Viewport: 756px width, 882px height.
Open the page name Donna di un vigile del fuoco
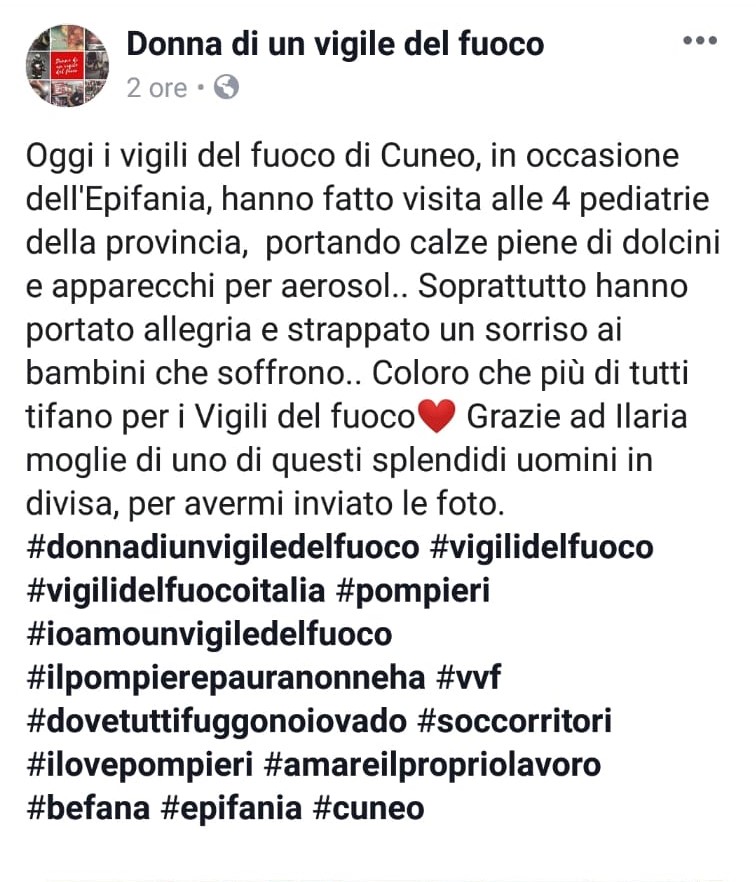(x=335, y=44)
